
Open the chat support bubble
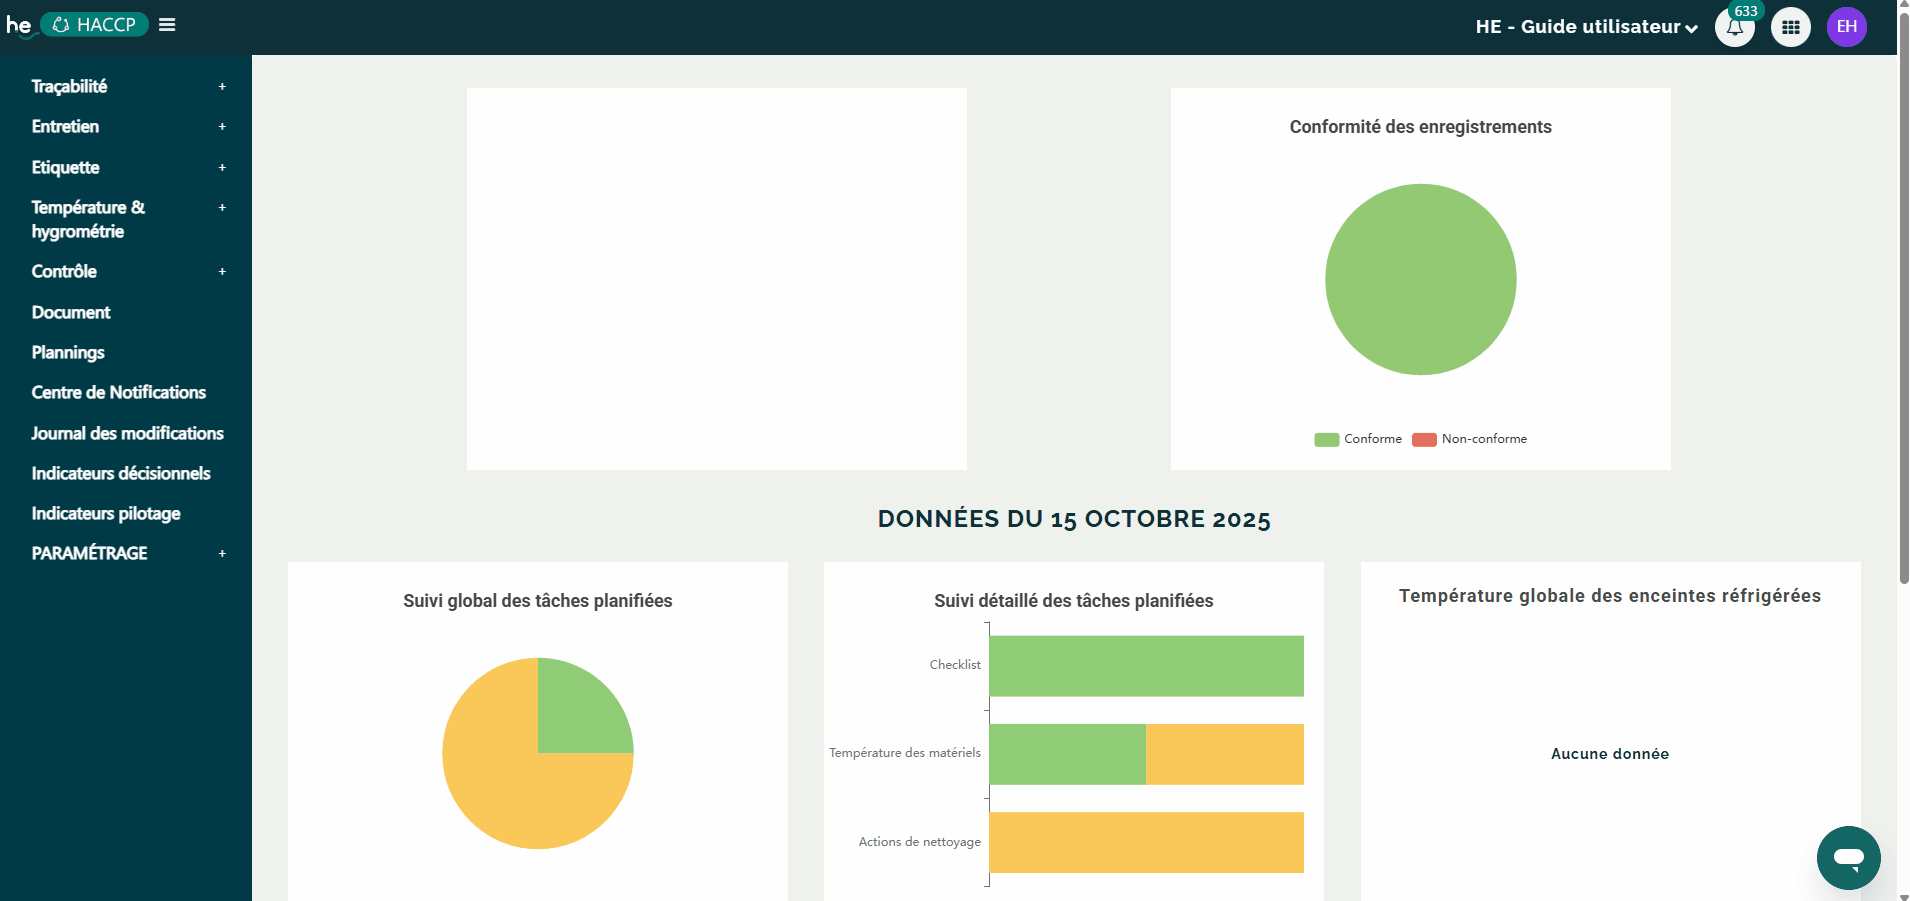1848,857
